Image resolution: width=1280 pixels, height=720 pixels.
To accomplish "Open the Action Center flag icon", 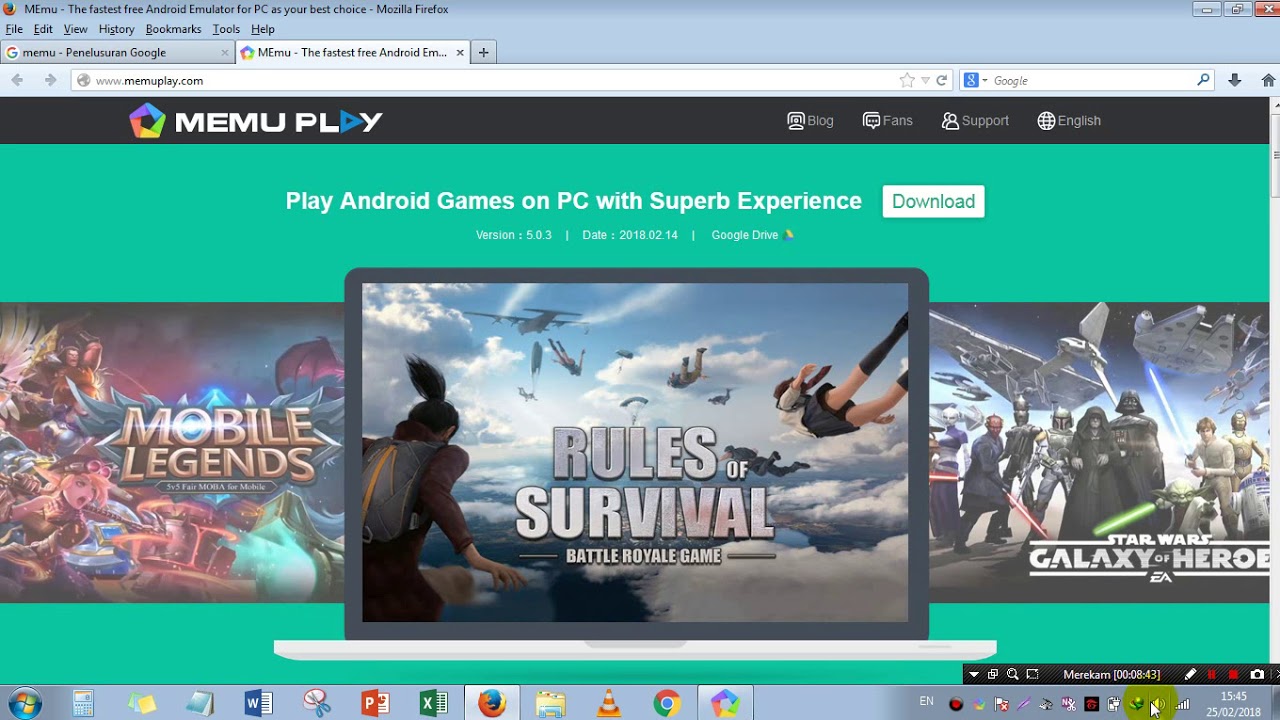I will 1001,704.
